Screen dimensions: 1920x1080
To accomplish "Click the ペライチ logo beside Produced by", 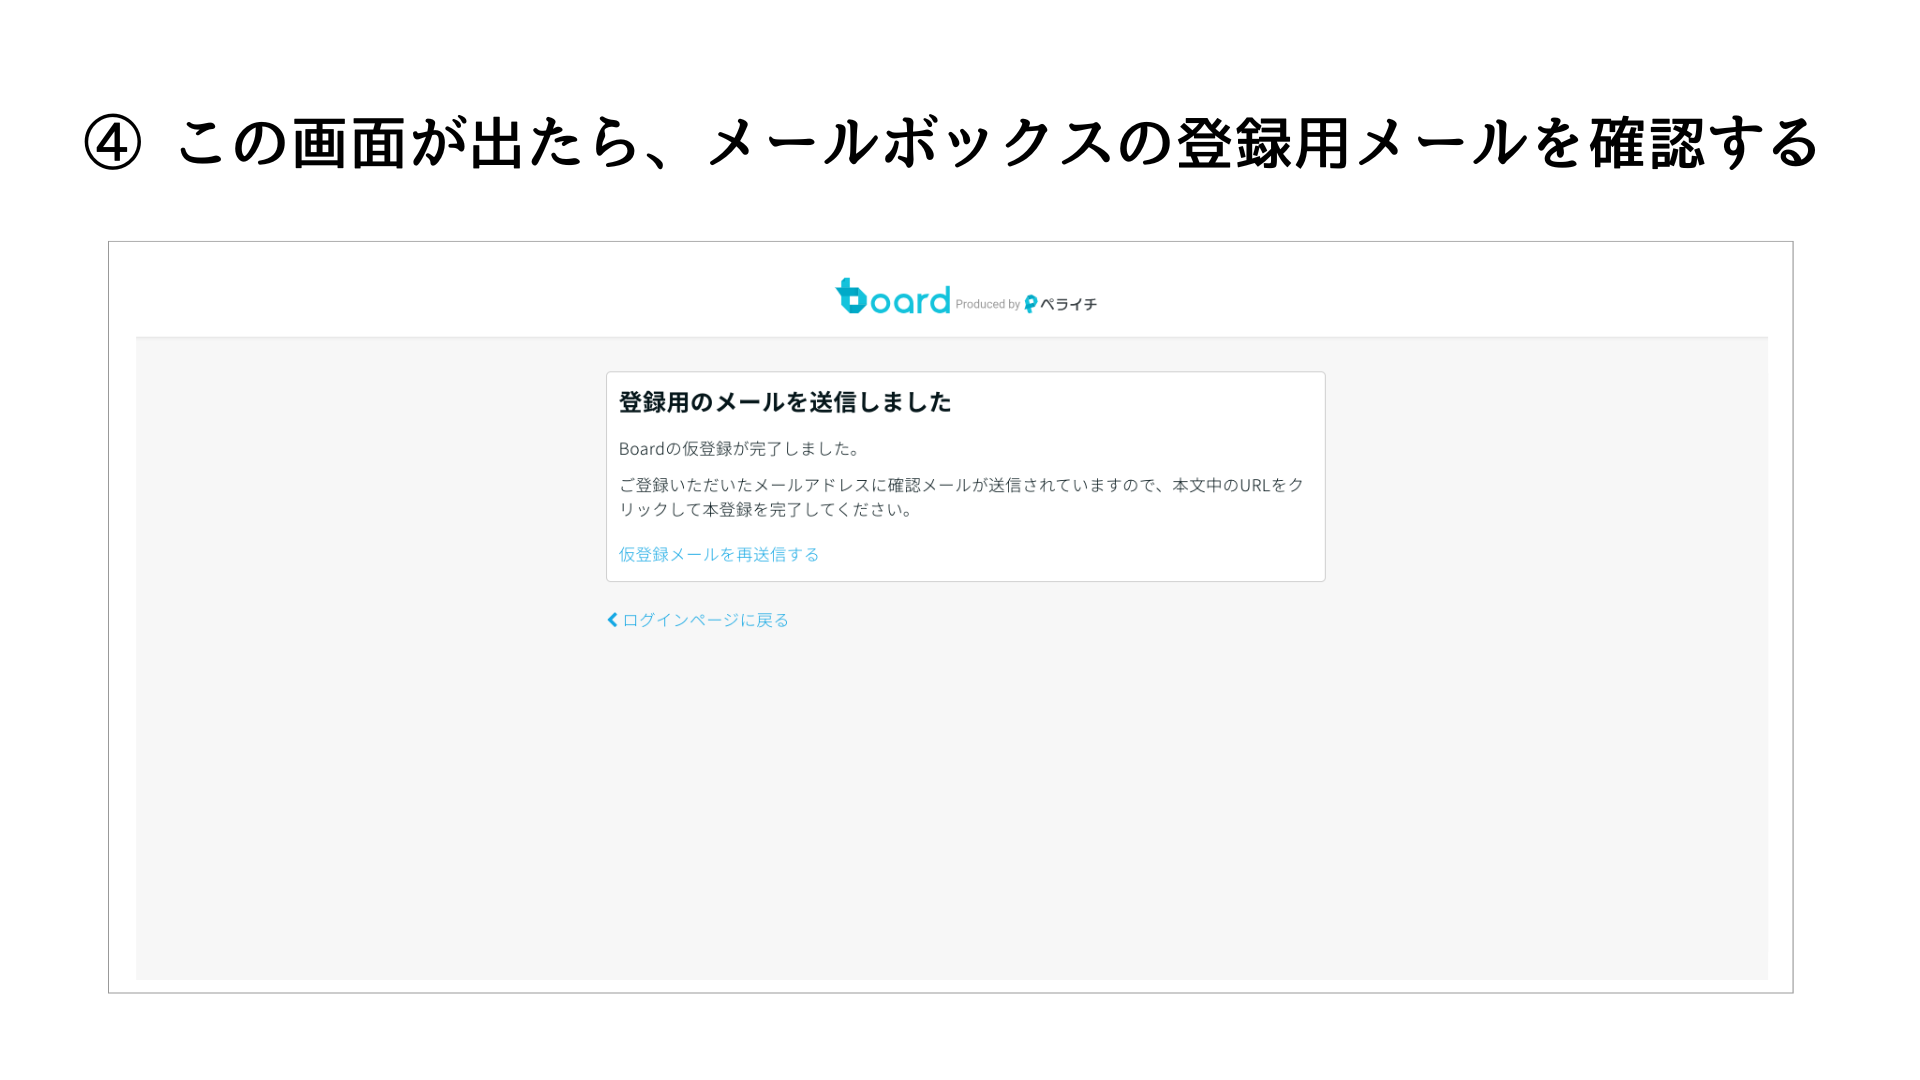I will pos(1061,304).
